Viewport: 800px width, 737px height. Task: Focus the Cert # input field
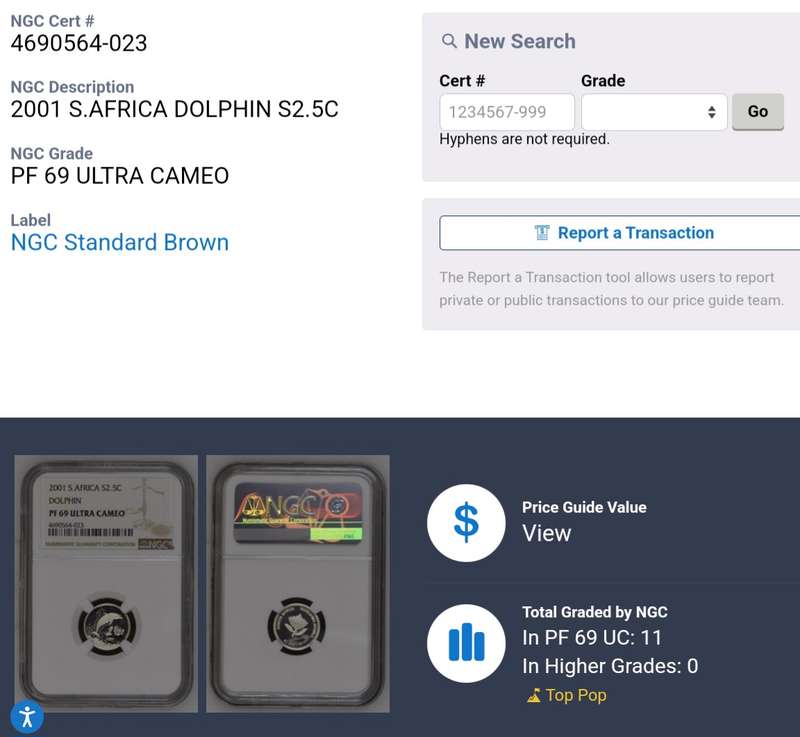(x=507, y=112)
